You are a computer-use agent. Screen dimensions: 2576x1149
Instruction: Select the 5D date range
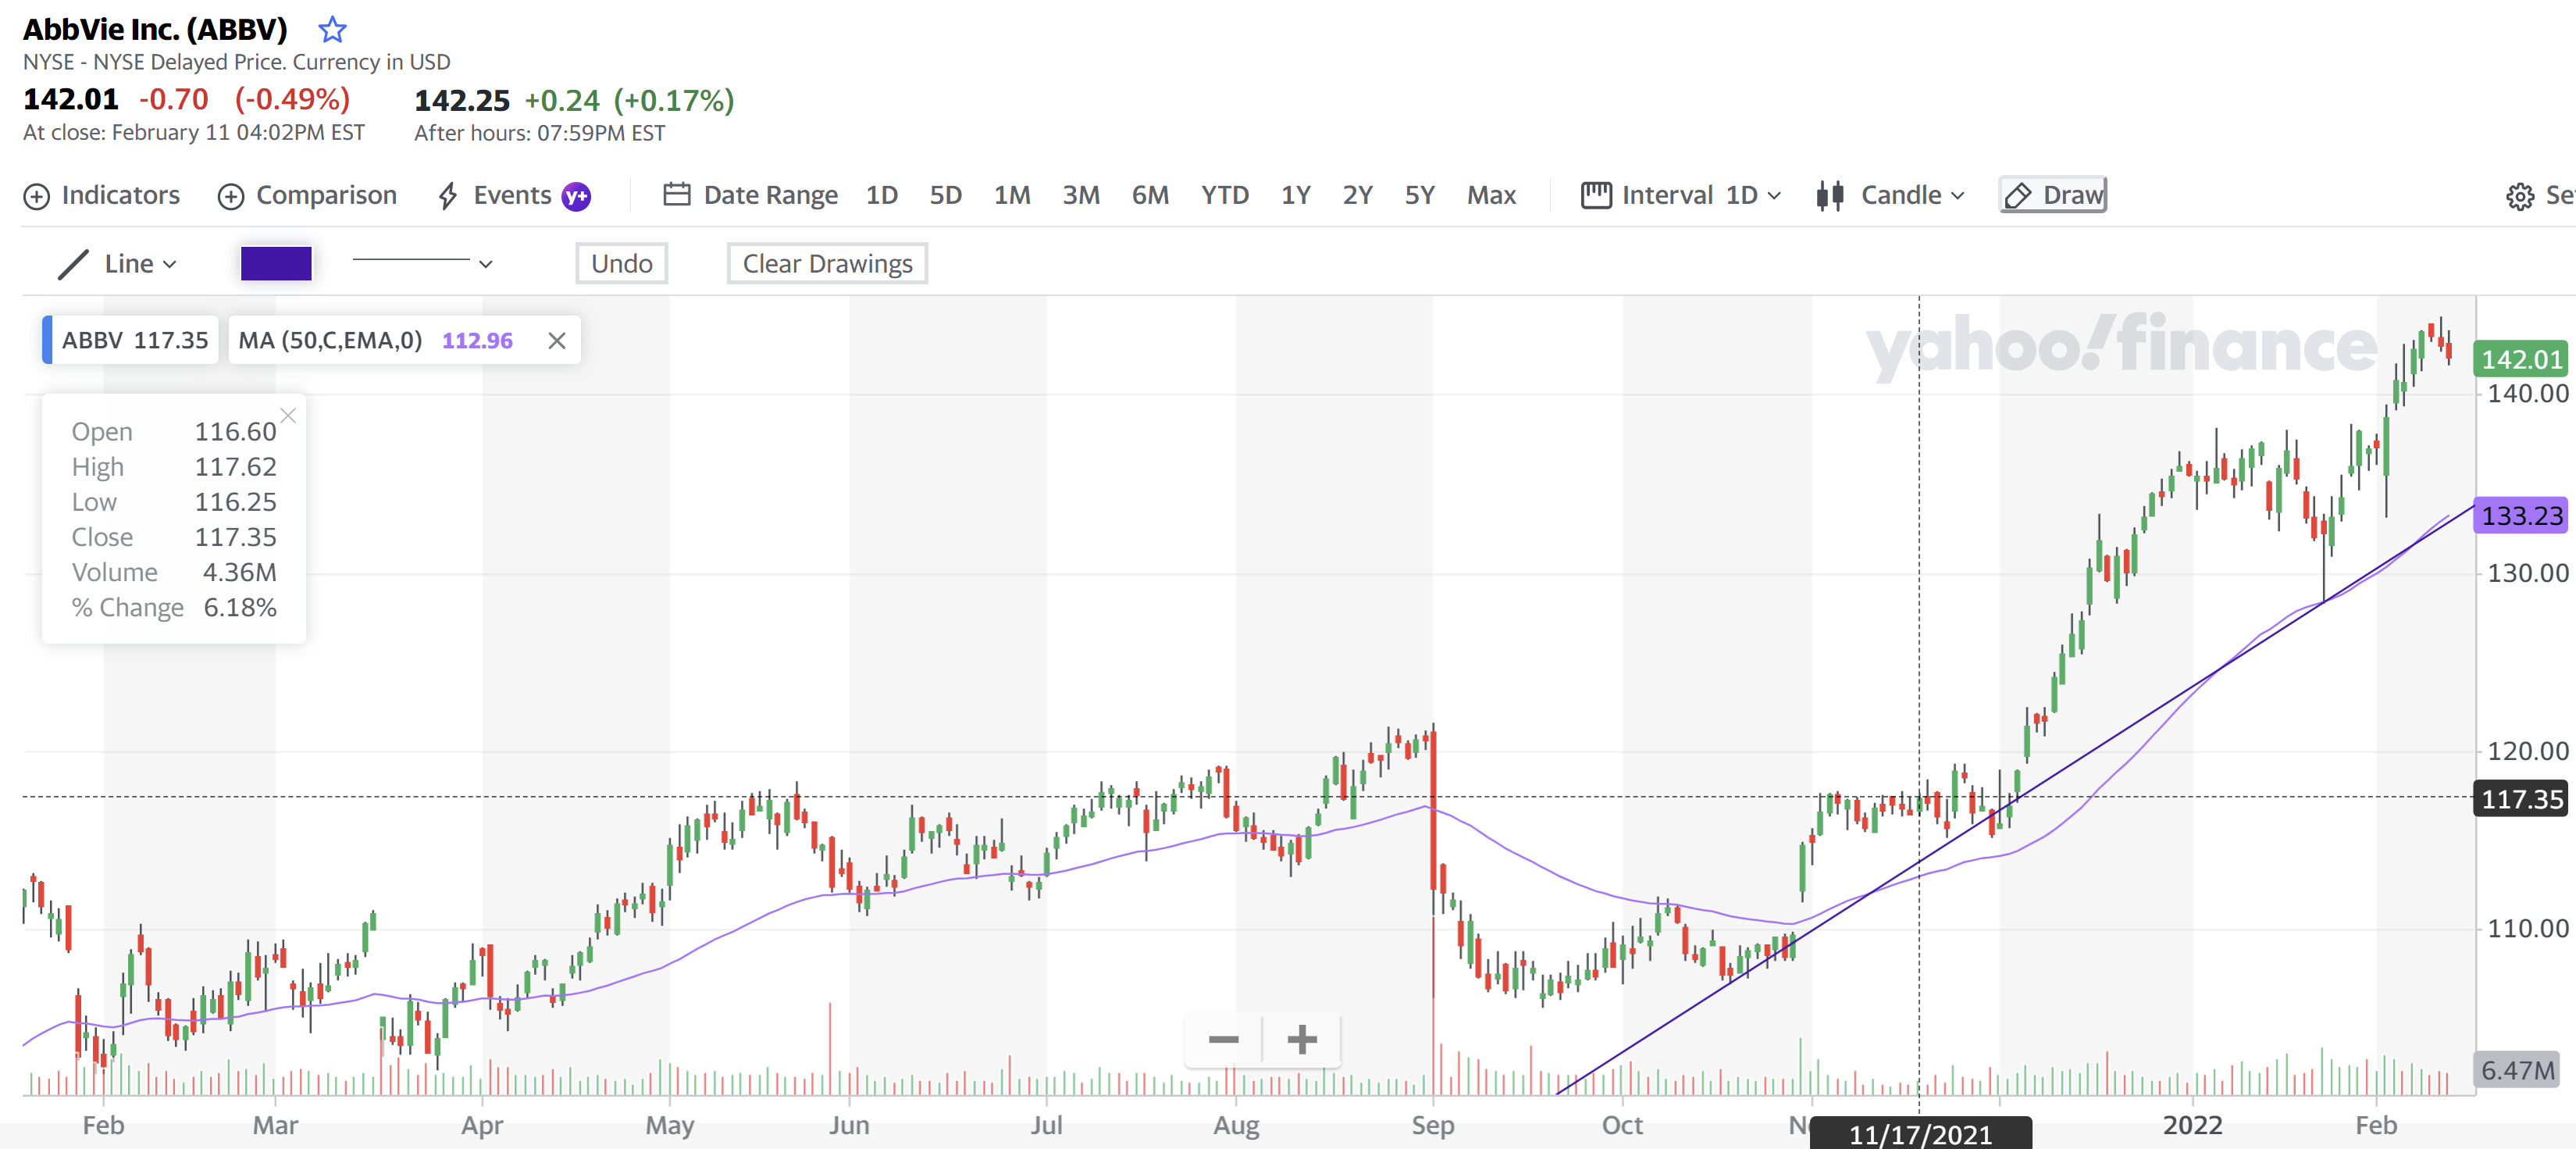click(945, 195)
